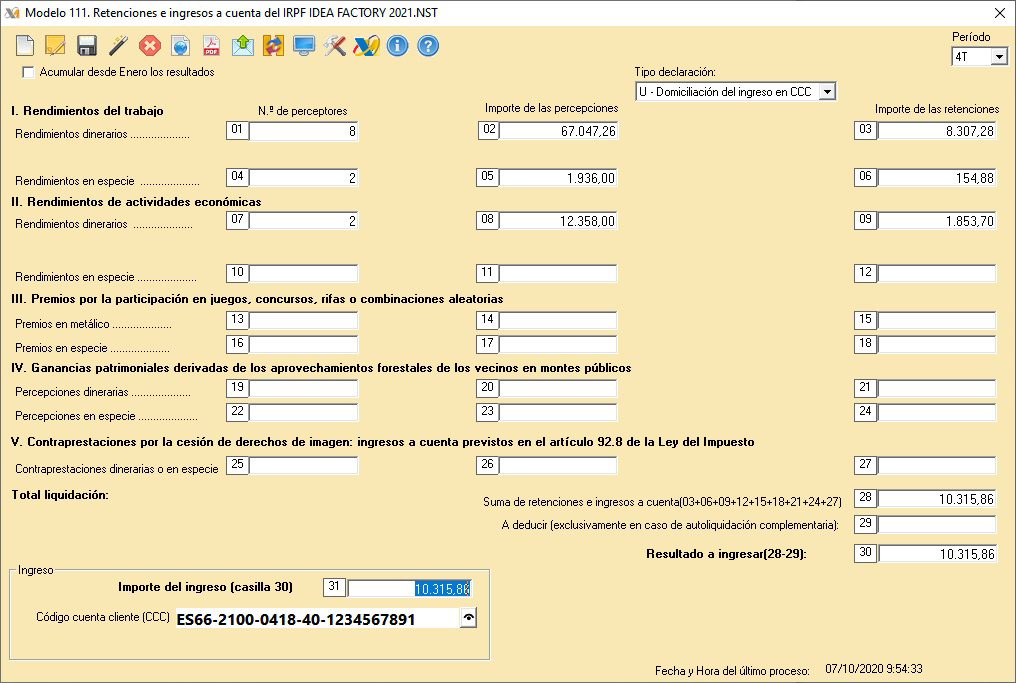Click field 30 Resultado a ingresar
Viewport: 1016px width, 683px height.
point(936,554)
